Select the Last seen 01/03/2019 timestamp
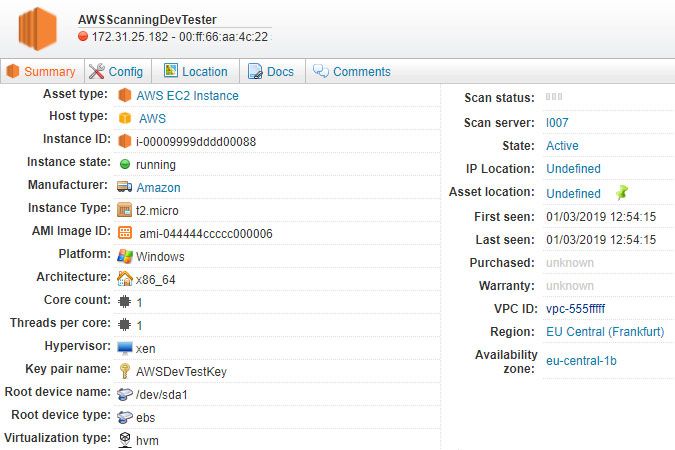The width and height of the screenshot is (675, 450). coord(601,239)
